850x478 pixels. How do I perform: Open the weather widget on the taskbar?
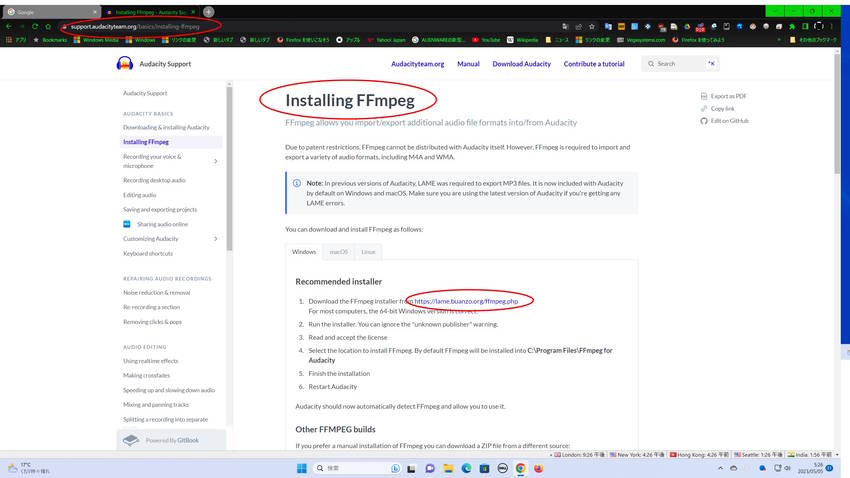28,468
